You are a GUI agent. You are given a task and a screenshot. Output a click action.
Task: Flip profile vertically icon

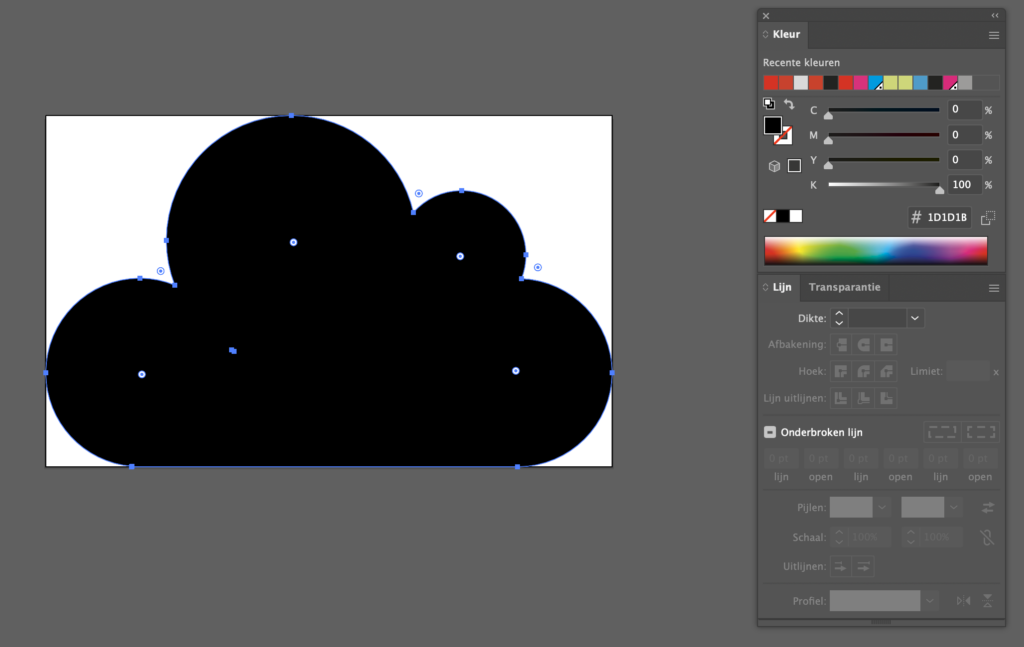[987, 601]
